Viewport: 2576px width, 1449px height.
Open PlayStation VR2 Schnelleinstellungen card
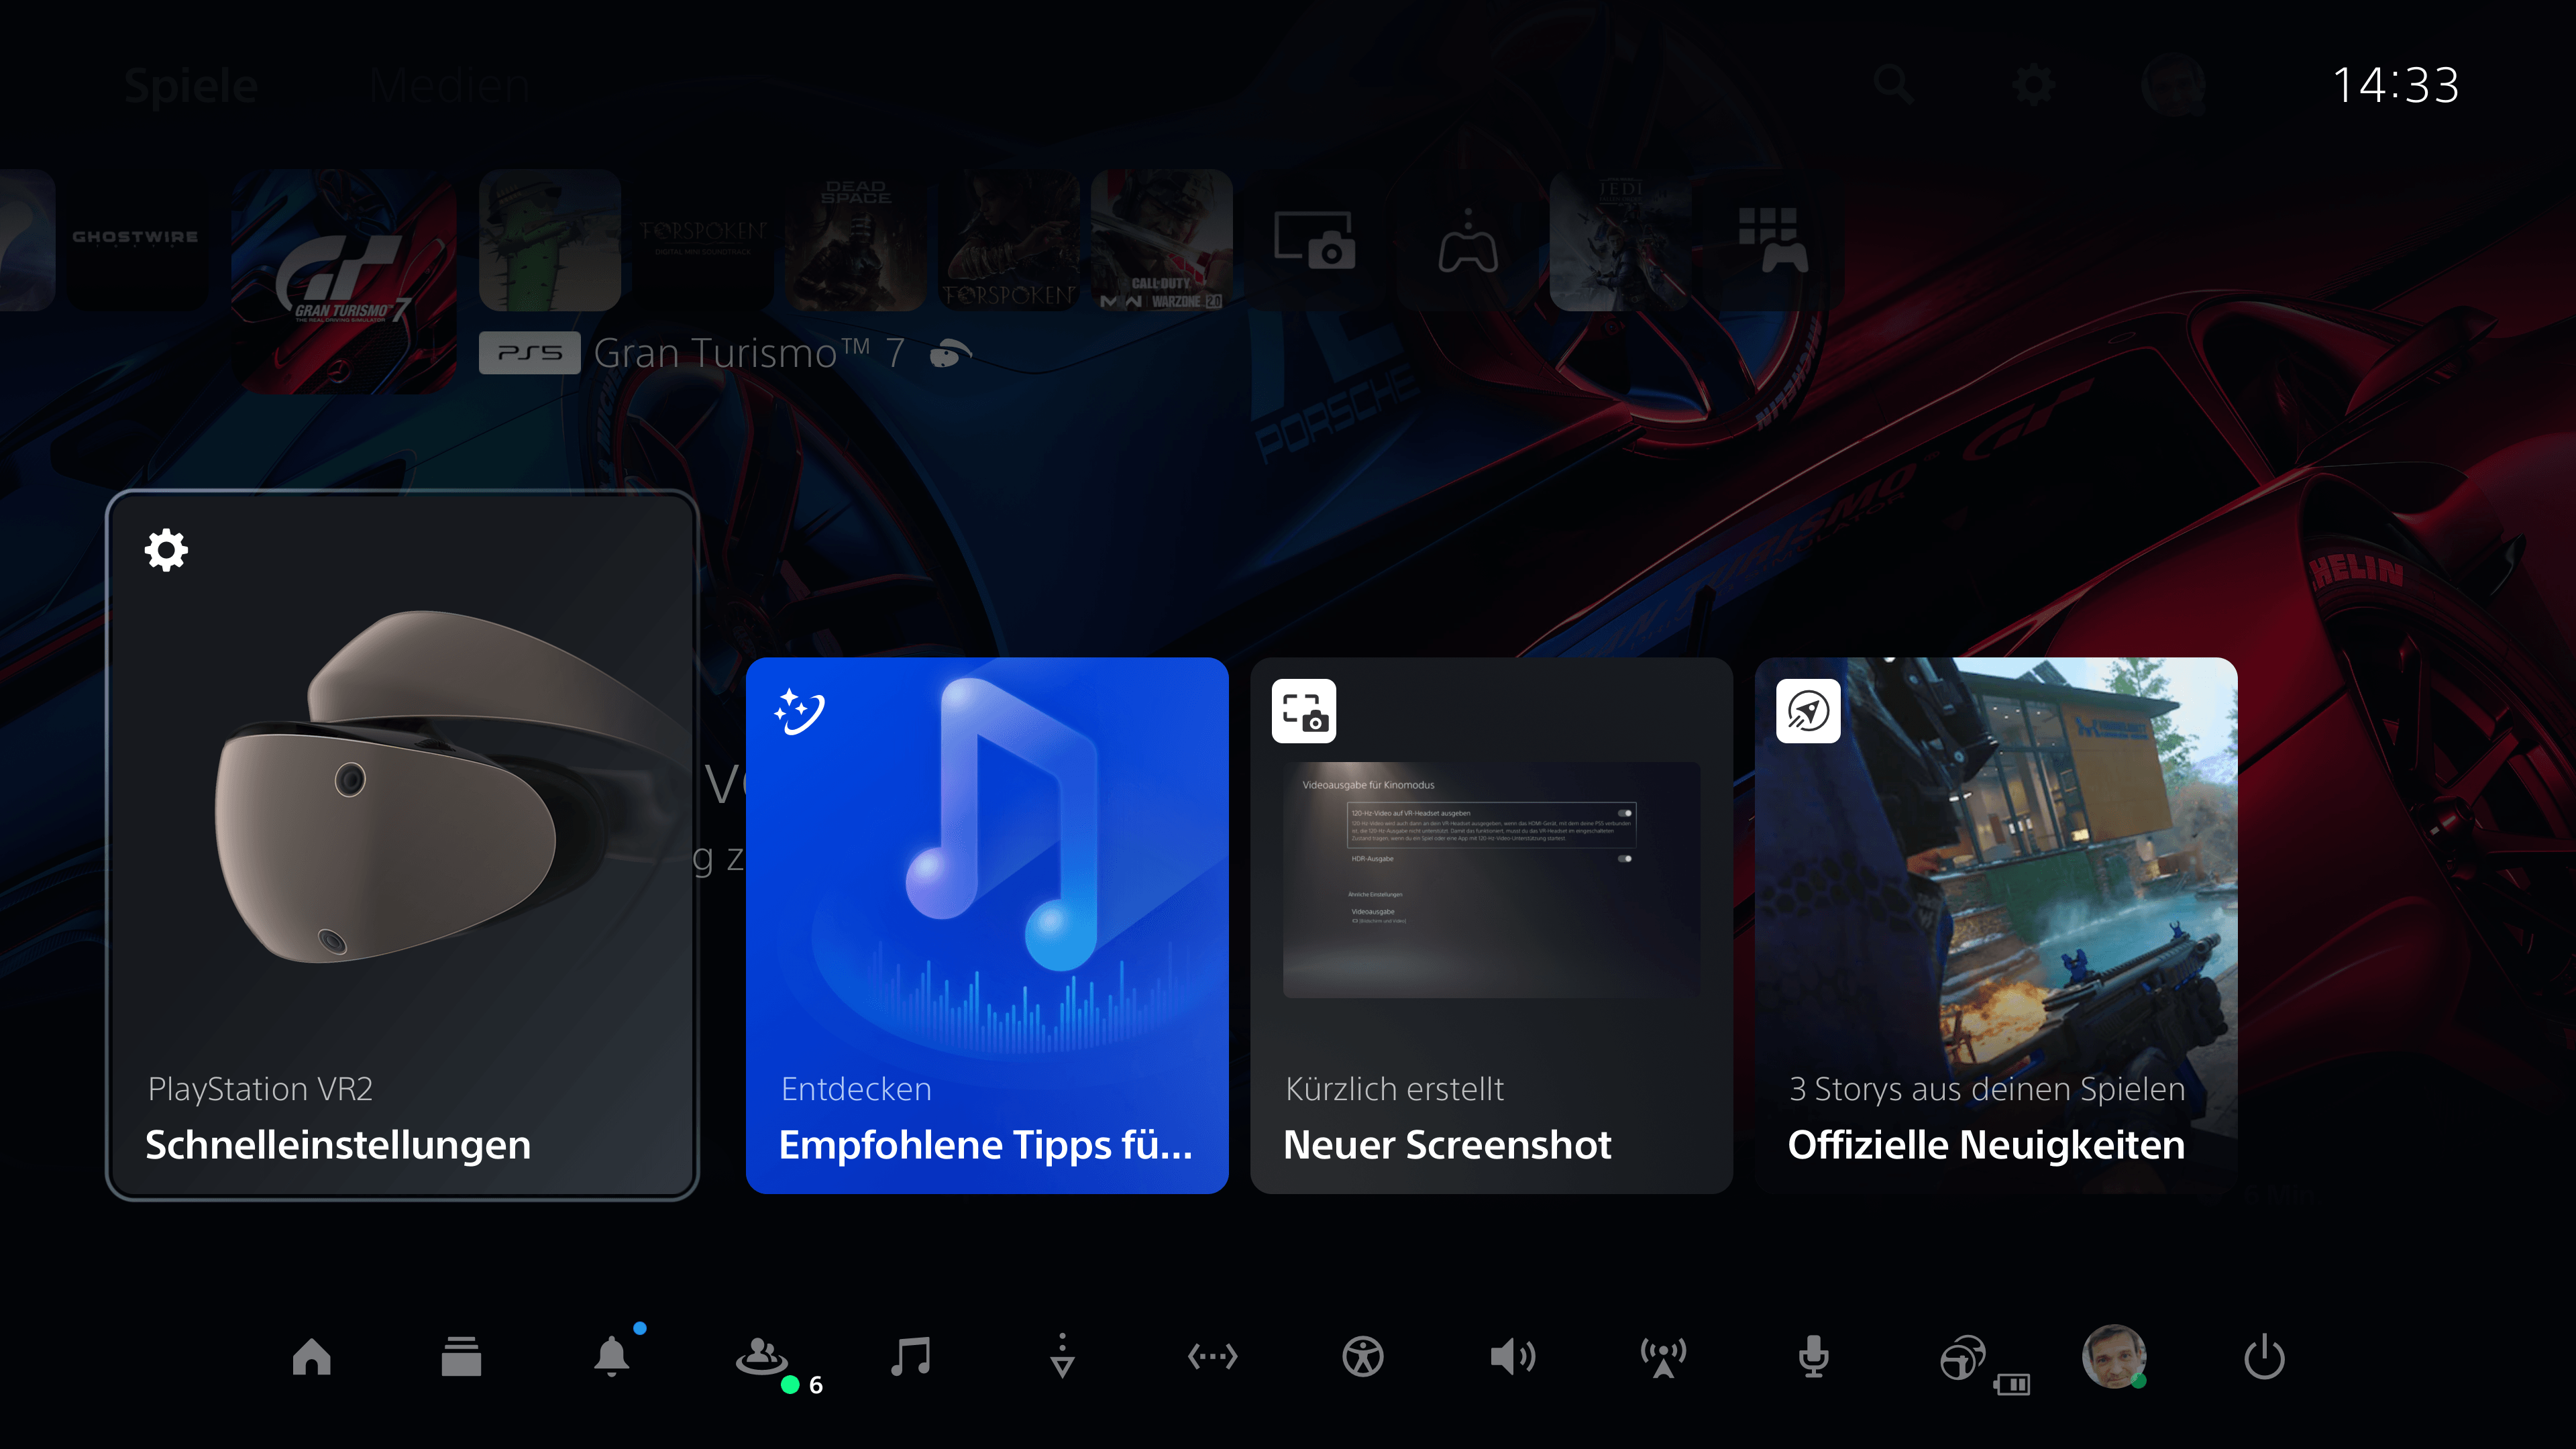pyautogui.click(x=402, y=845)
